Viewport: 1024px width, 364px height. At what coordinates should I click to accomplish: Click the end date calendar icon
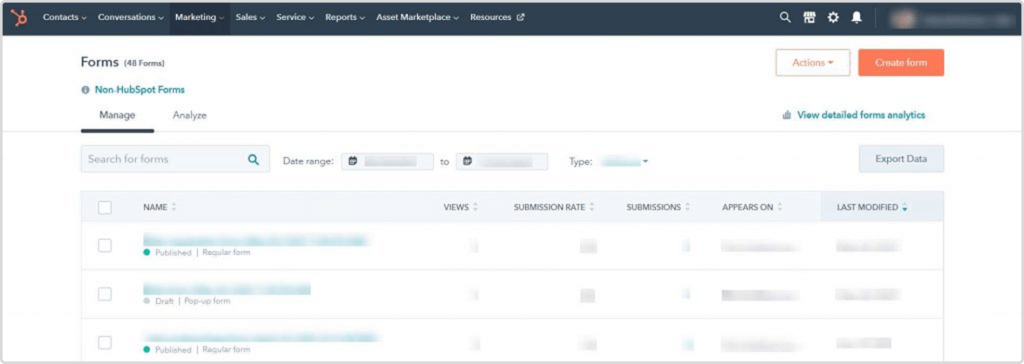click(x=468, y=161)
